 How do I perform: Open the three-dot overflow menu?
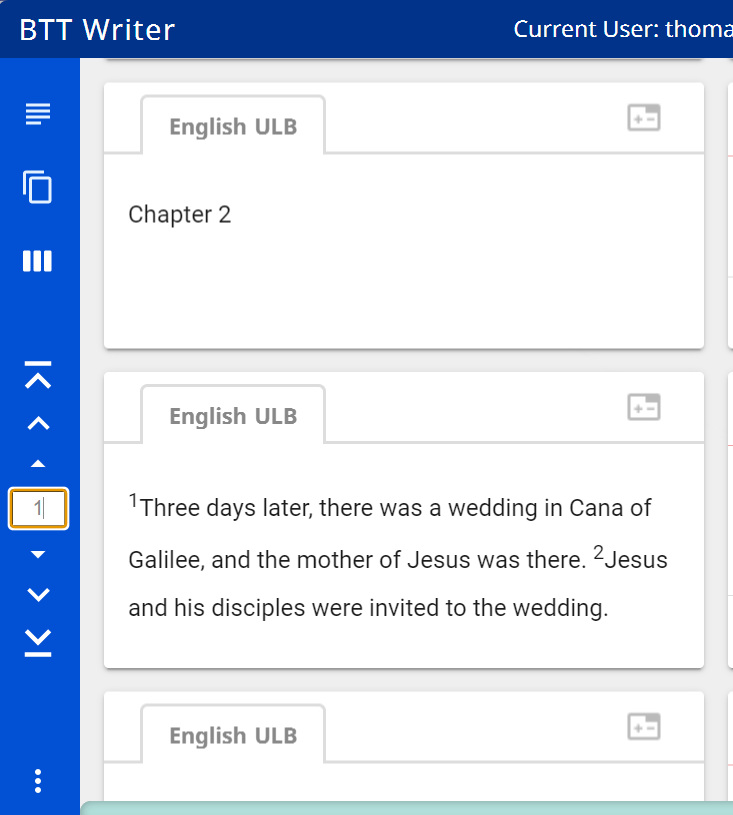[x=37, y=780]
